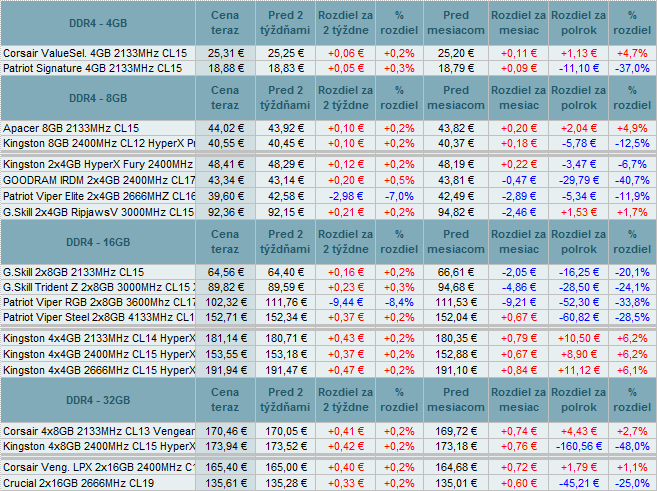Screen dimensions: 657x491
Task: Click the Patriot Viper Elite 2x4GB 2666MHZ row name
Action: point(98,196)
